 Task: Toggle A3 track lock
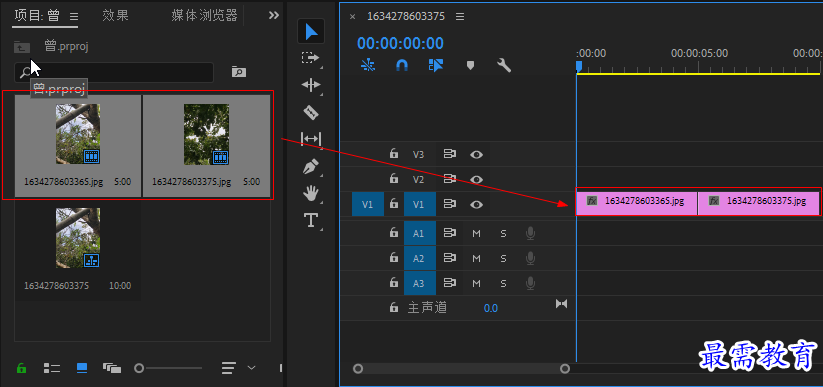coord(393,283)
